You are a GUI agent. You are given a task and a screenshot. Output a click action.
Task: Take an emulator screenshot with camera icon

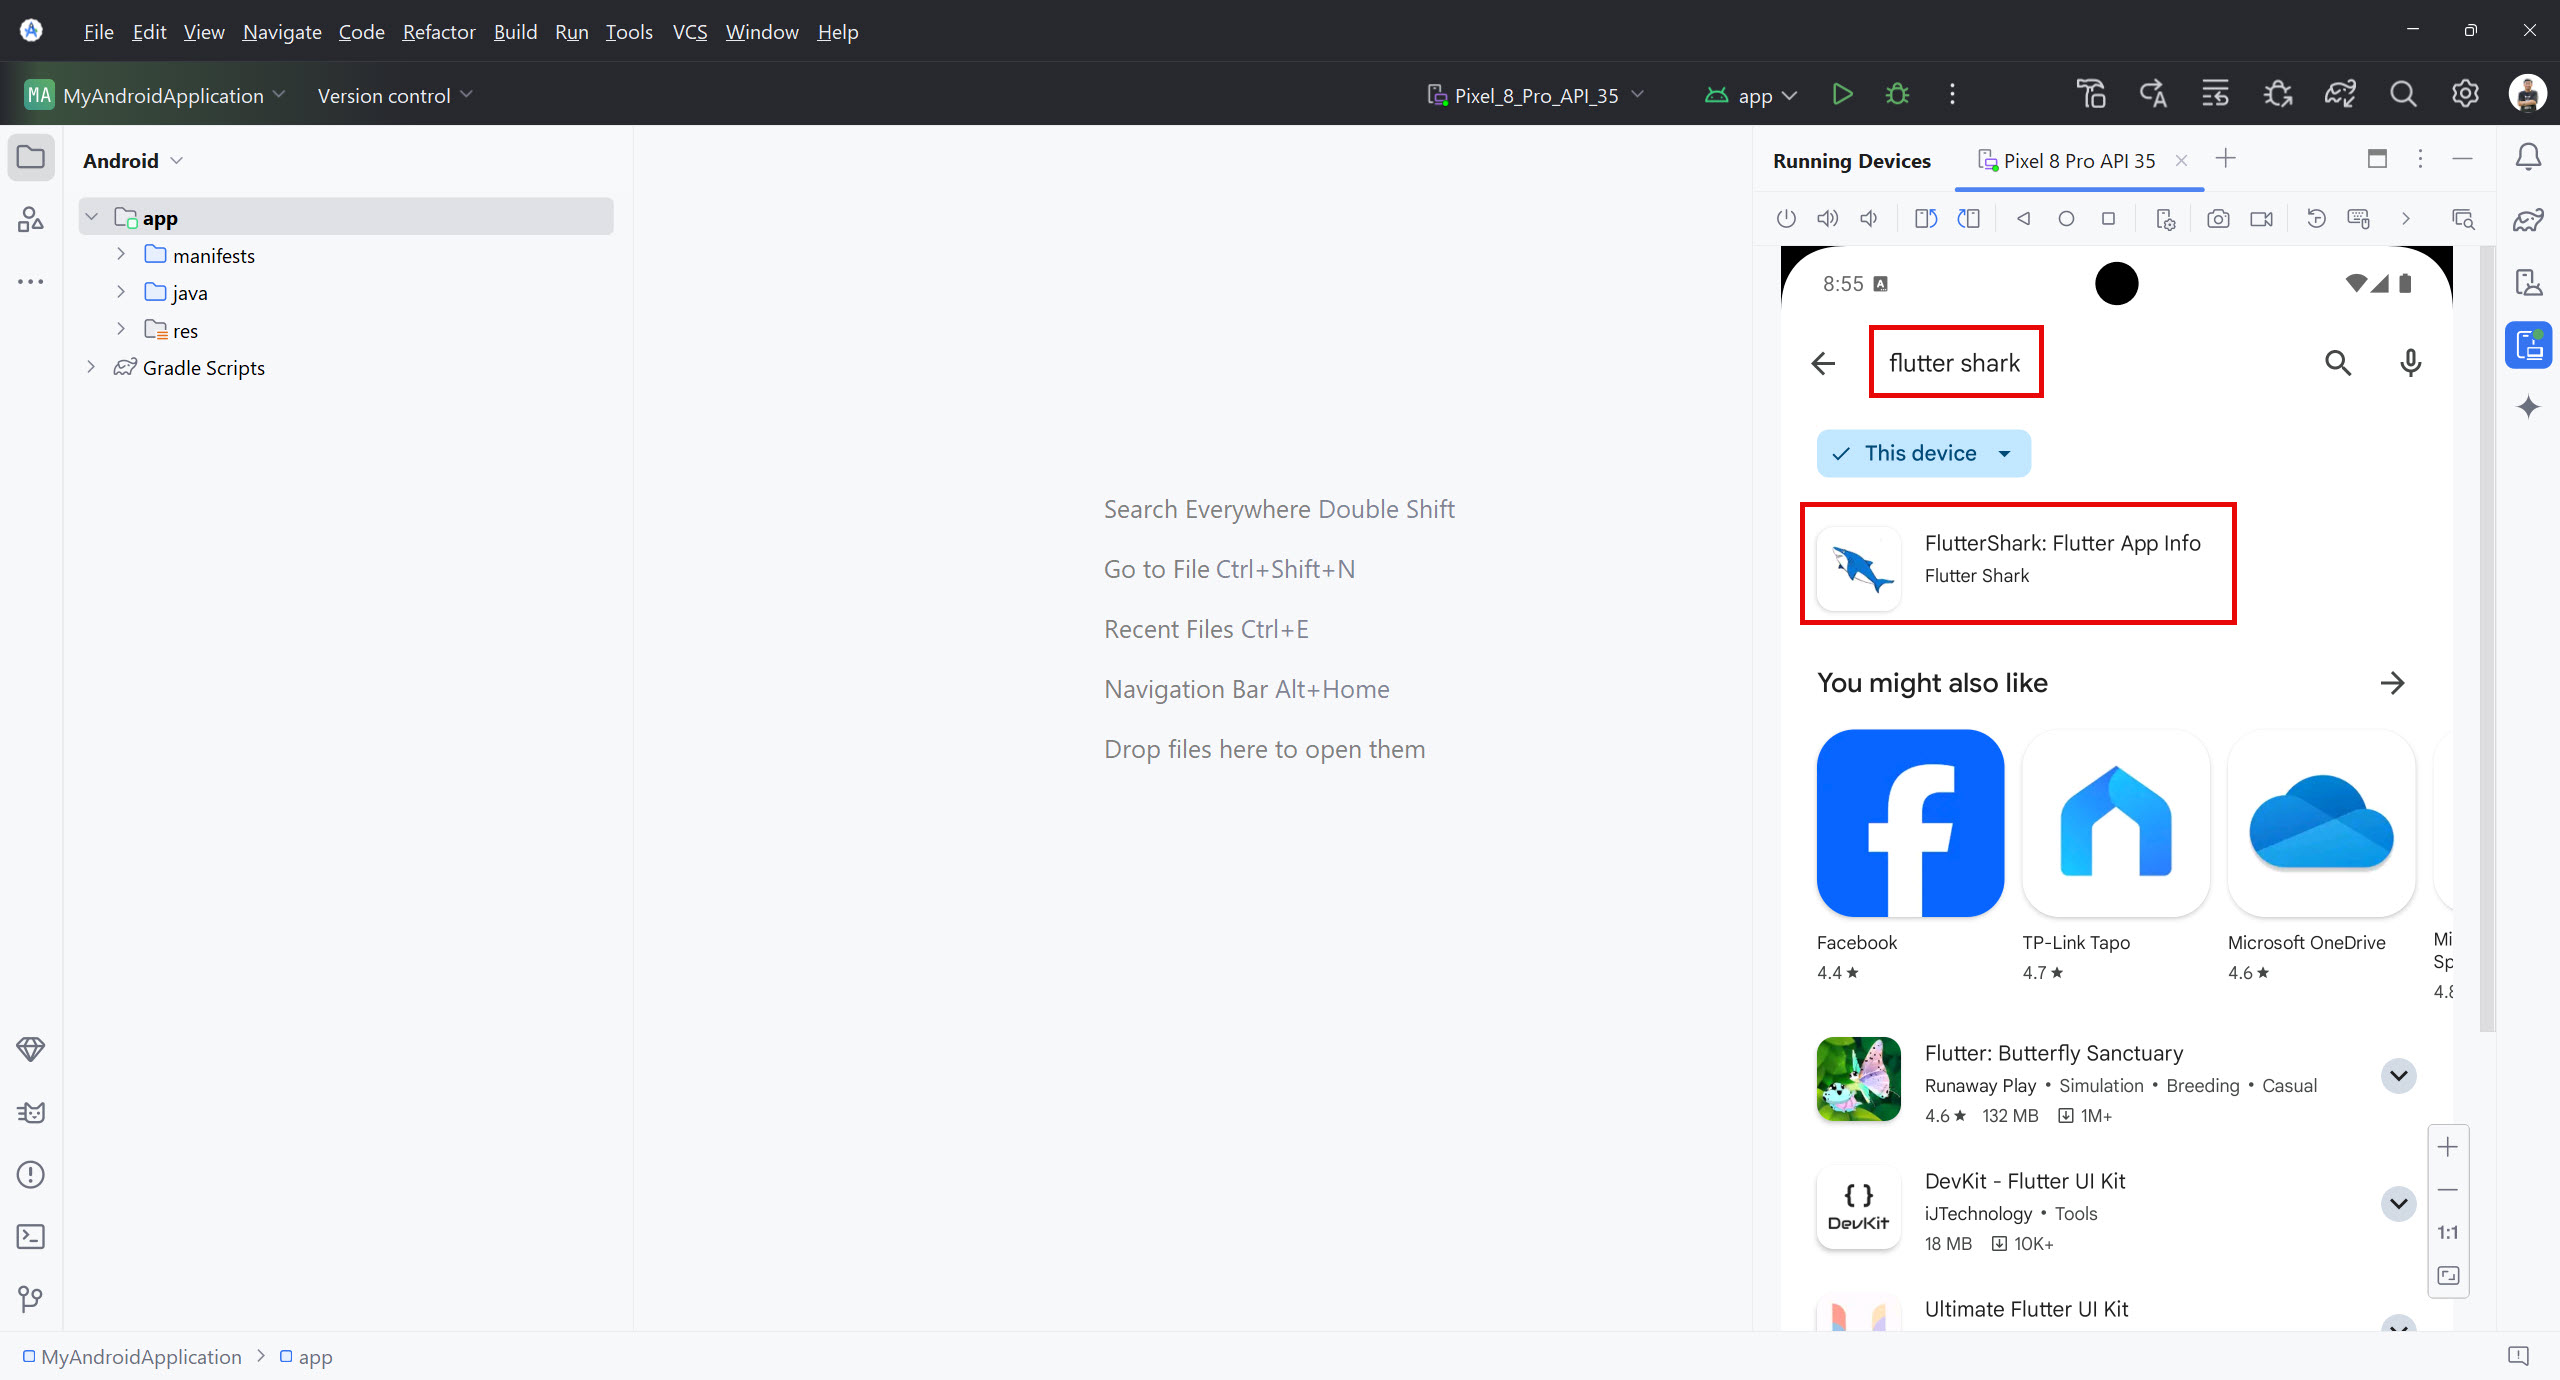point(2218,219)
